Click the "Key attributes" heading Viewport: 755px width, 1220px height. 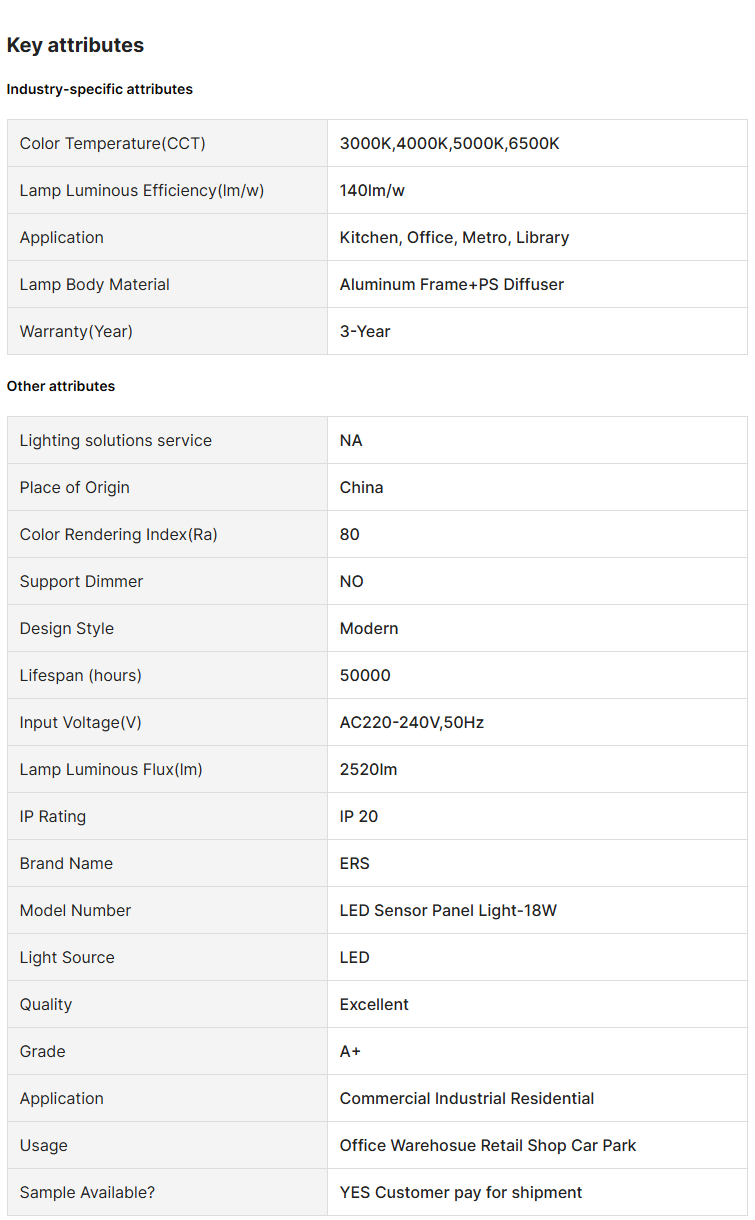pos(75,45)
